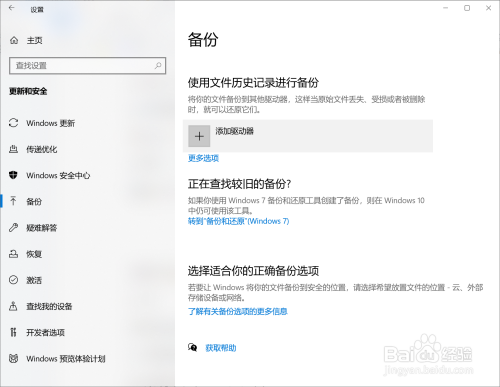
Task: Click the 查找我的设备 locator icon
Action: (13, 306)
